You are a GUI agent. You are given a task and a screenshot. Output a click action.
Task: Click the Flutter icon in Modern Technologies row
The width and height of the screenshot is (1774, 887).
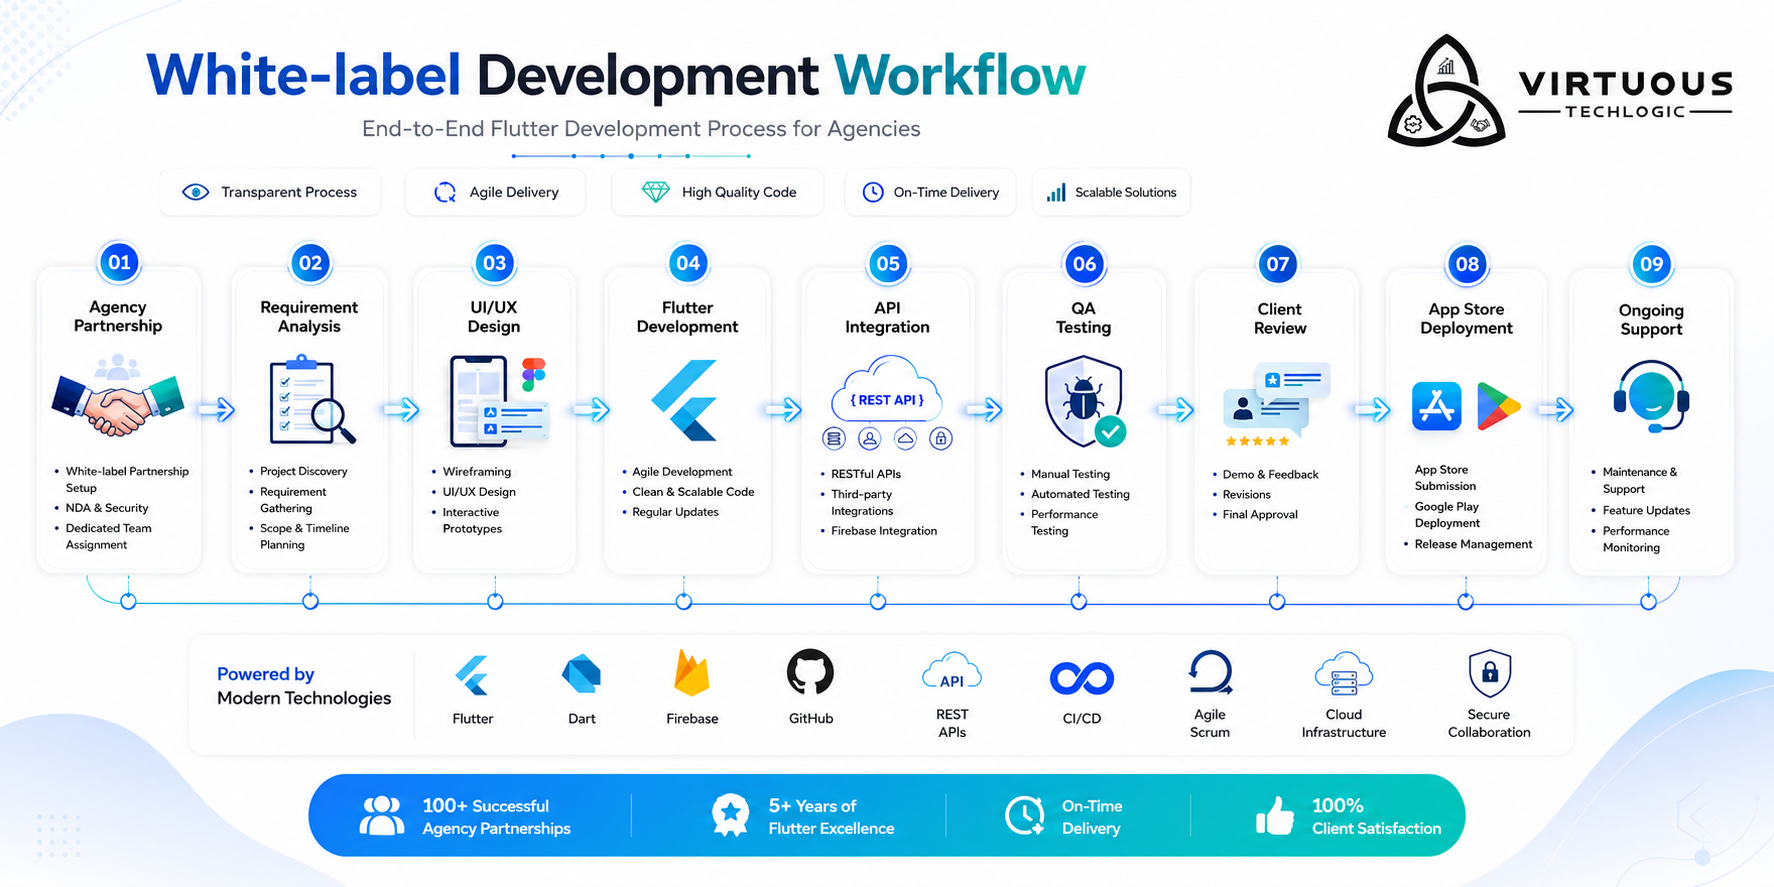(472, 675)
